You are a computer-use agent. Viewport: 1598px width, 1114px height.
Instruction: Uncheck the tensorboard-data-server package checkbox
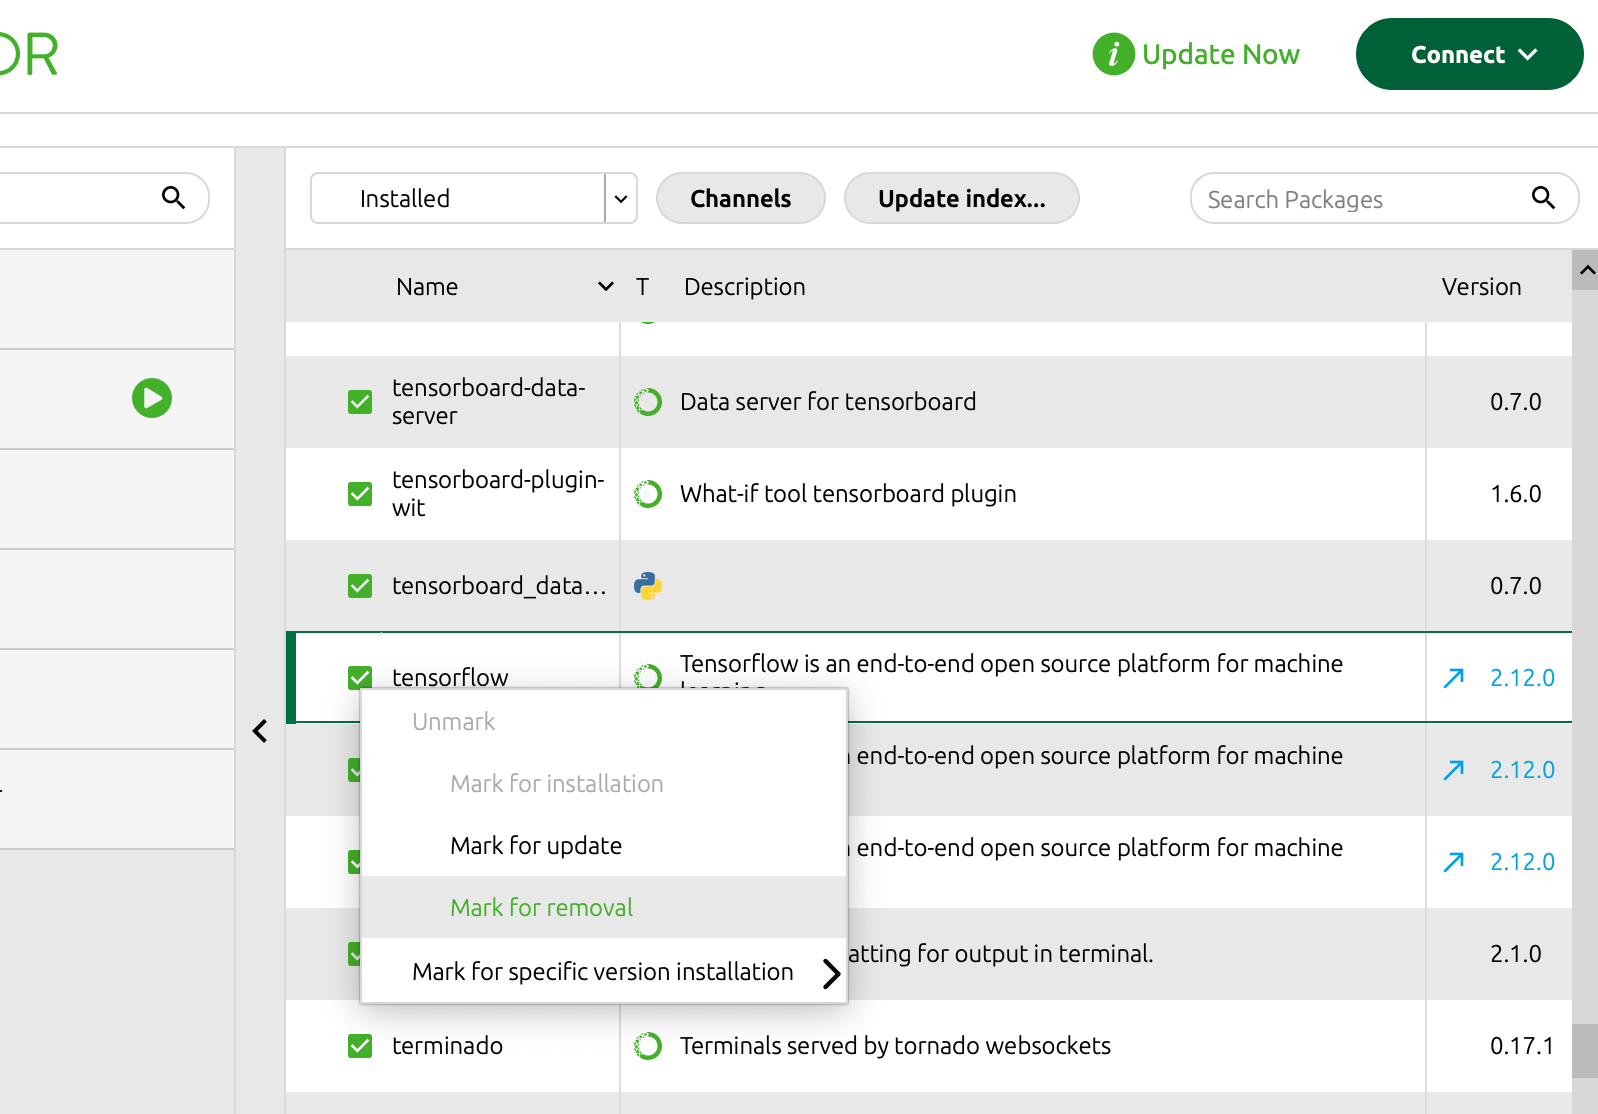pos(360,402)
